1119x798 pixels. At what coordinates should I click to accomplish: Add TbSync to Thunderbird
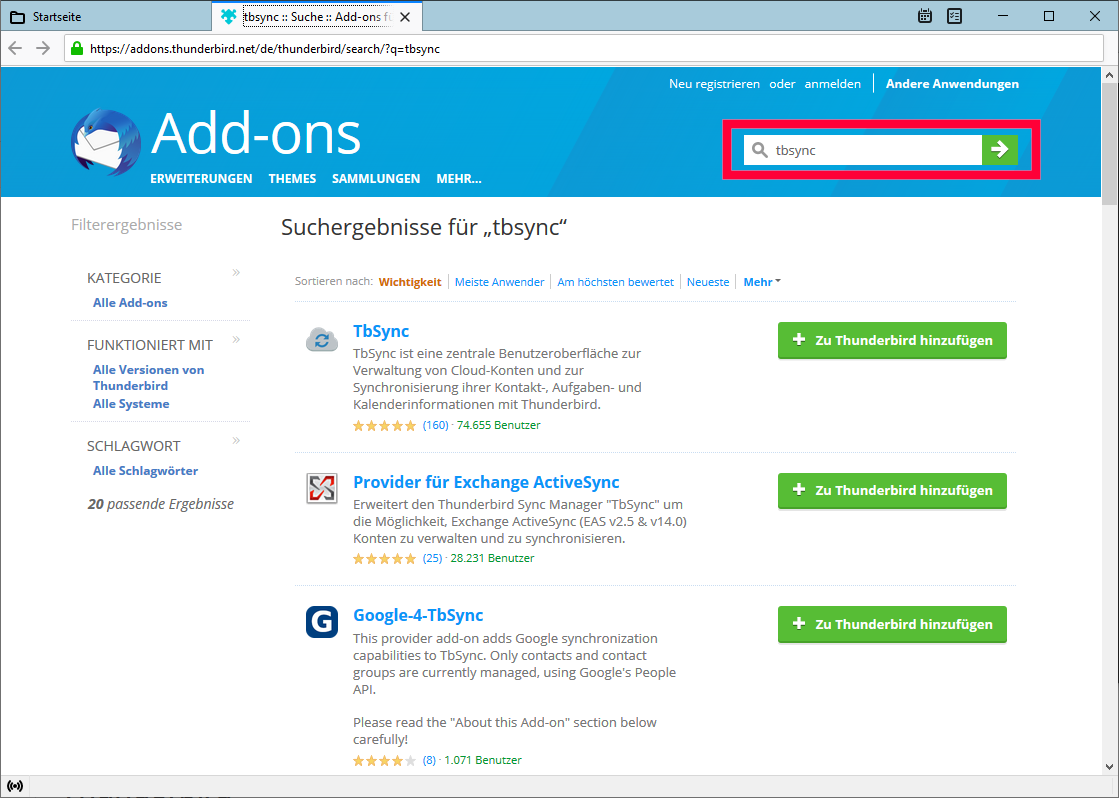coord(892,340)
